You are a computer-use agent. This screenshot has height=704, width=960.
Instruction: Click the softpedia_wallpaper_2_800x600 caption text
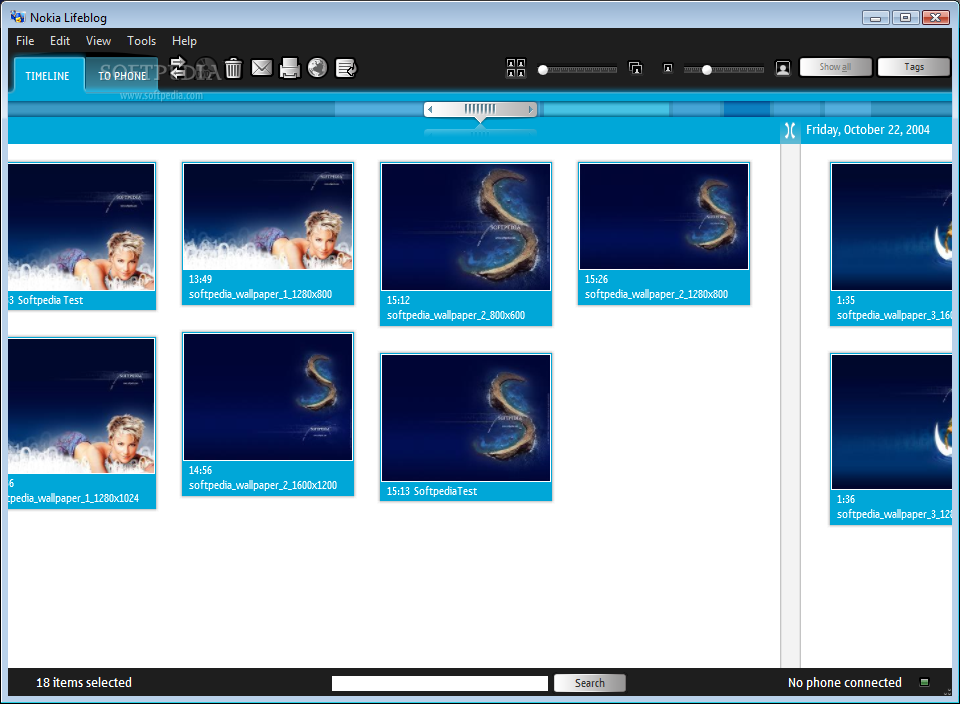coord(456,315)
